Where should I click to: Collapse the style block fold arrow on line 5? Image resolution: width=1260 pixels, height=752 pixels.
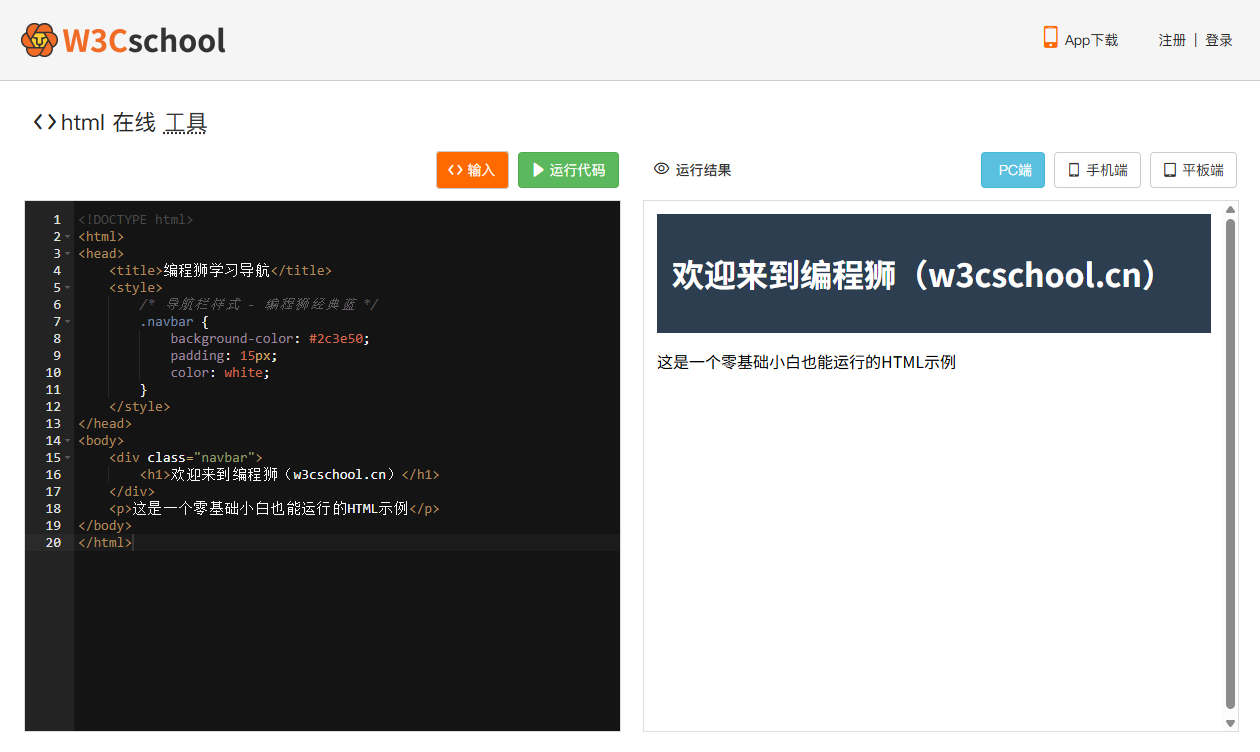click(68, 288)
